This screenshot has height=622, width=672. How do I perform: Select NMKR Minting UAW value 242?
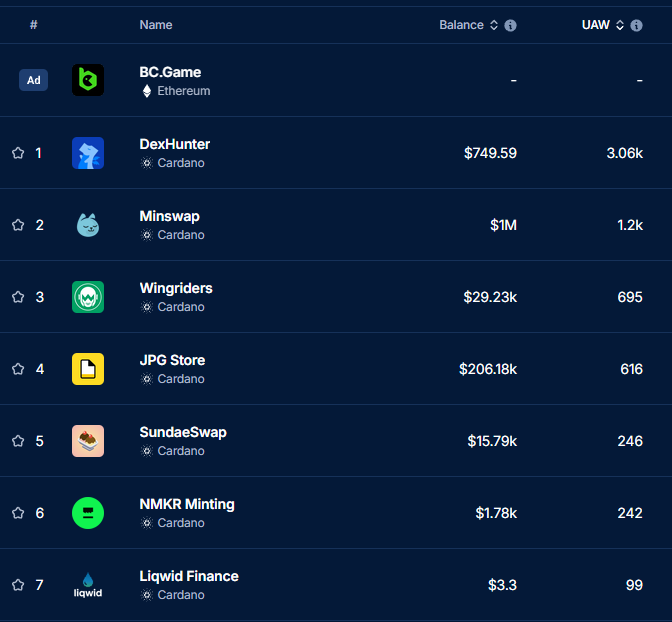pos(630,513)
